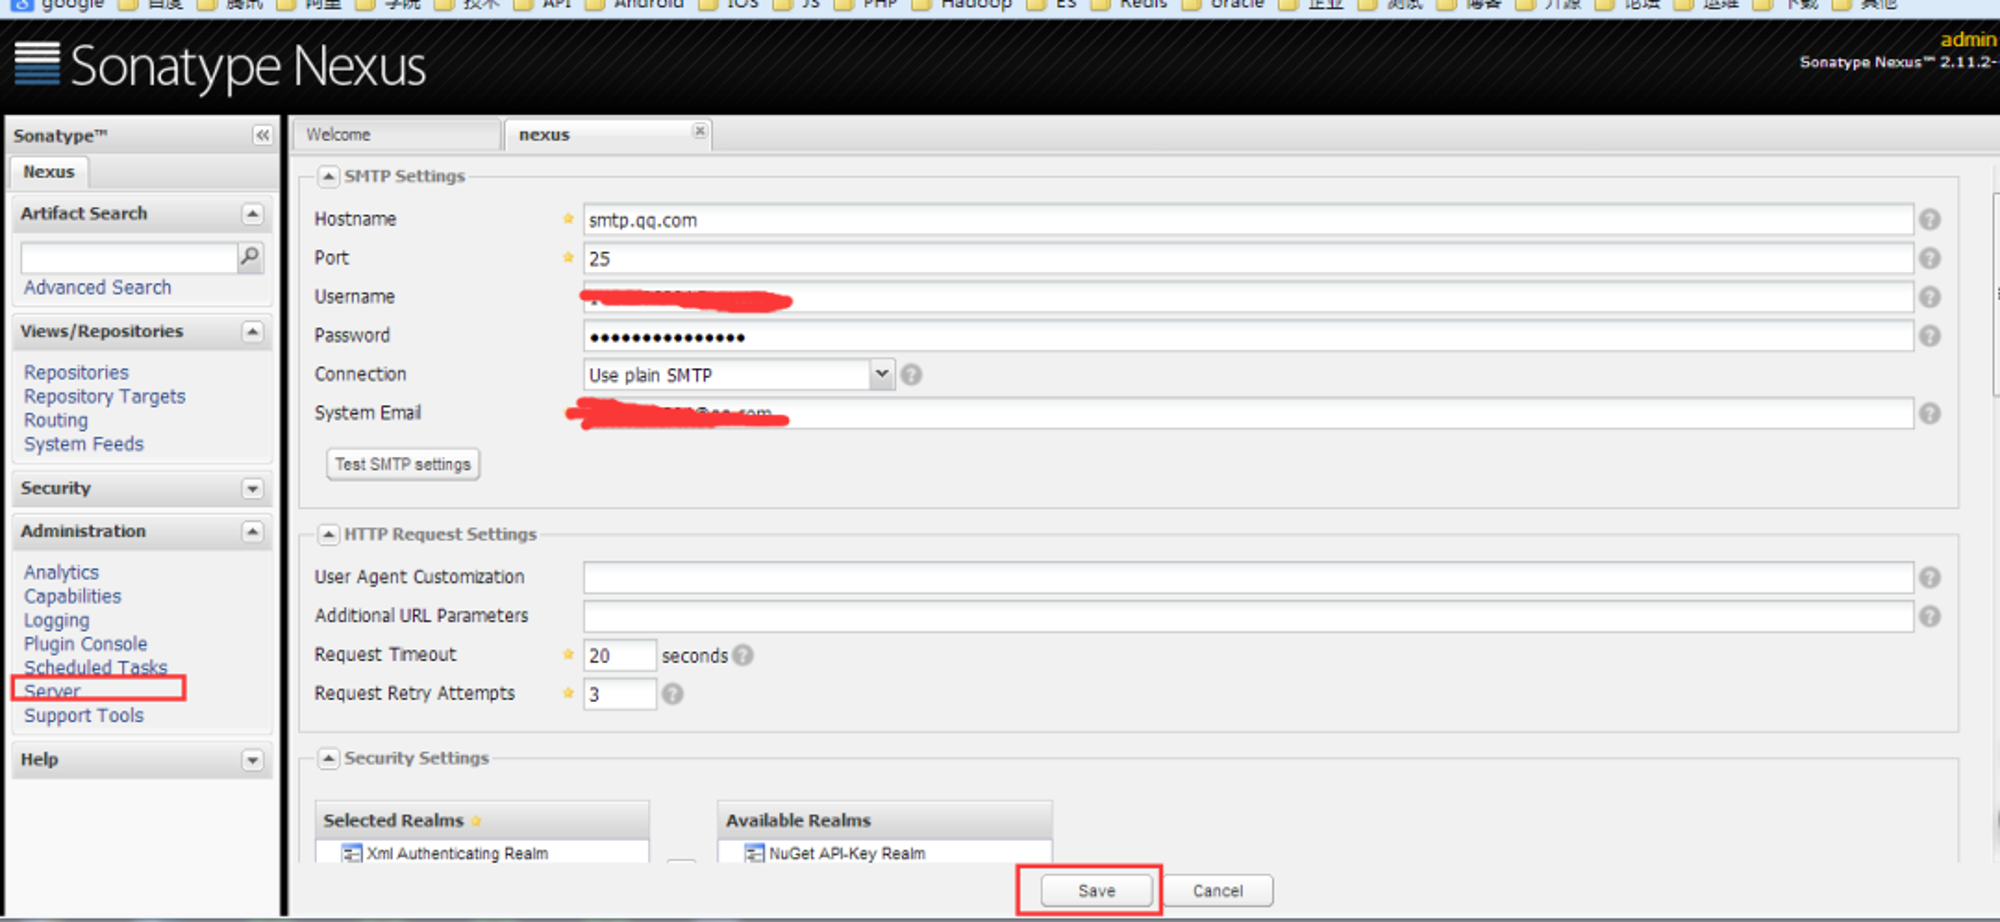Screen dimensions: 2000x922
Task: Open help for Request Timeout
Action: point(743,655)
